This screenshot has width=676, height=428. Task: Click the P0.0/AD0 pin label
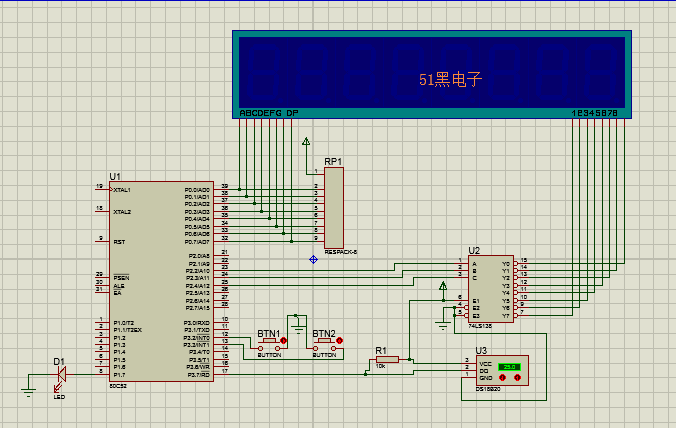tap(197, 190)
